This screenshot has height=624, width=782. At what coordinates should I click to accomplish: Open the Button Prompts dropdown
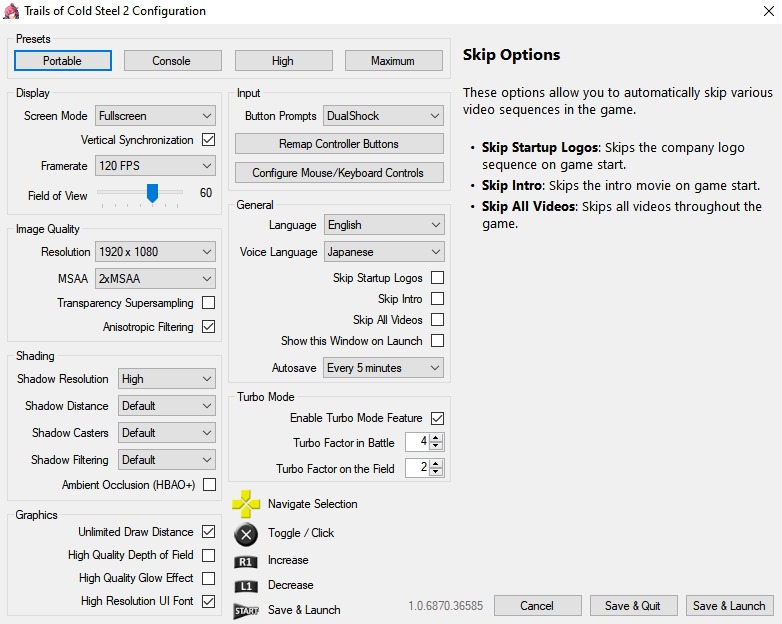coord(383,116)
